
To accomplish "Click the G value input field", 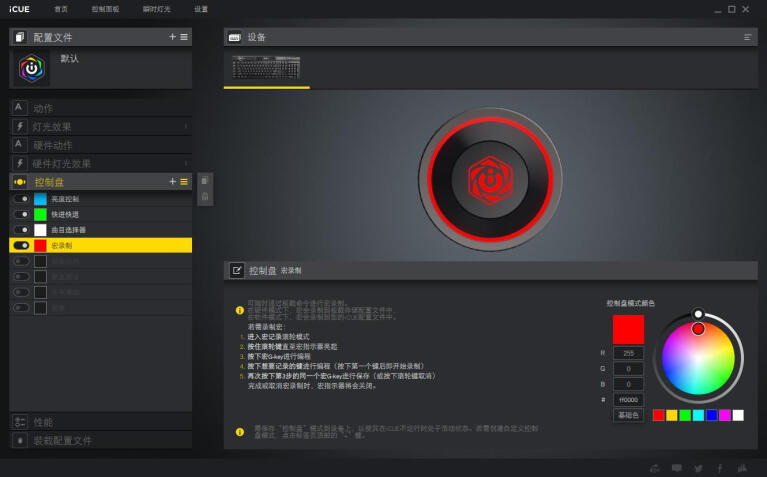I will click(x=629, y=368).
